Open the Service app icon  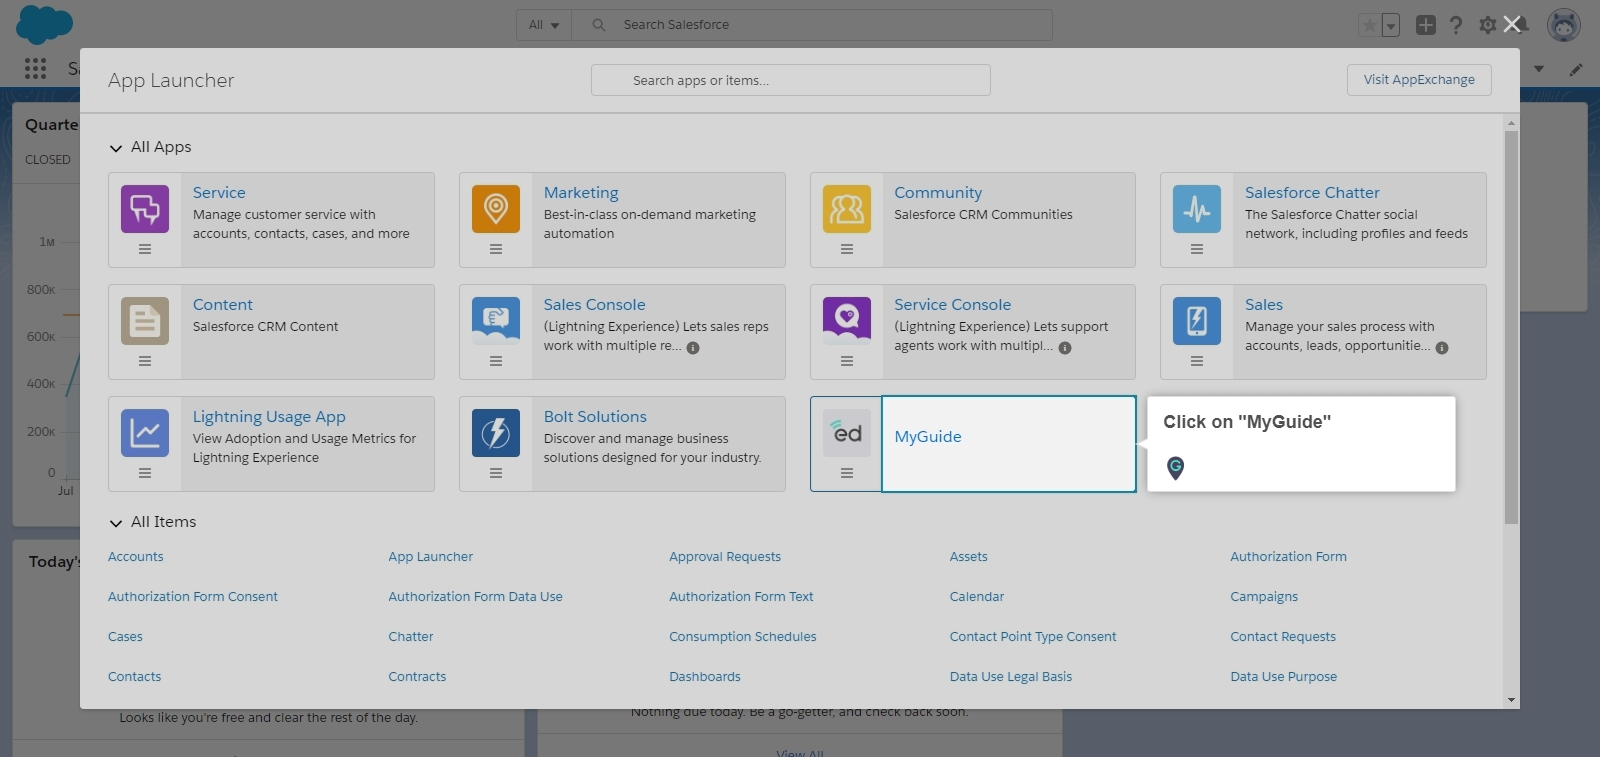tap(145, 209)
